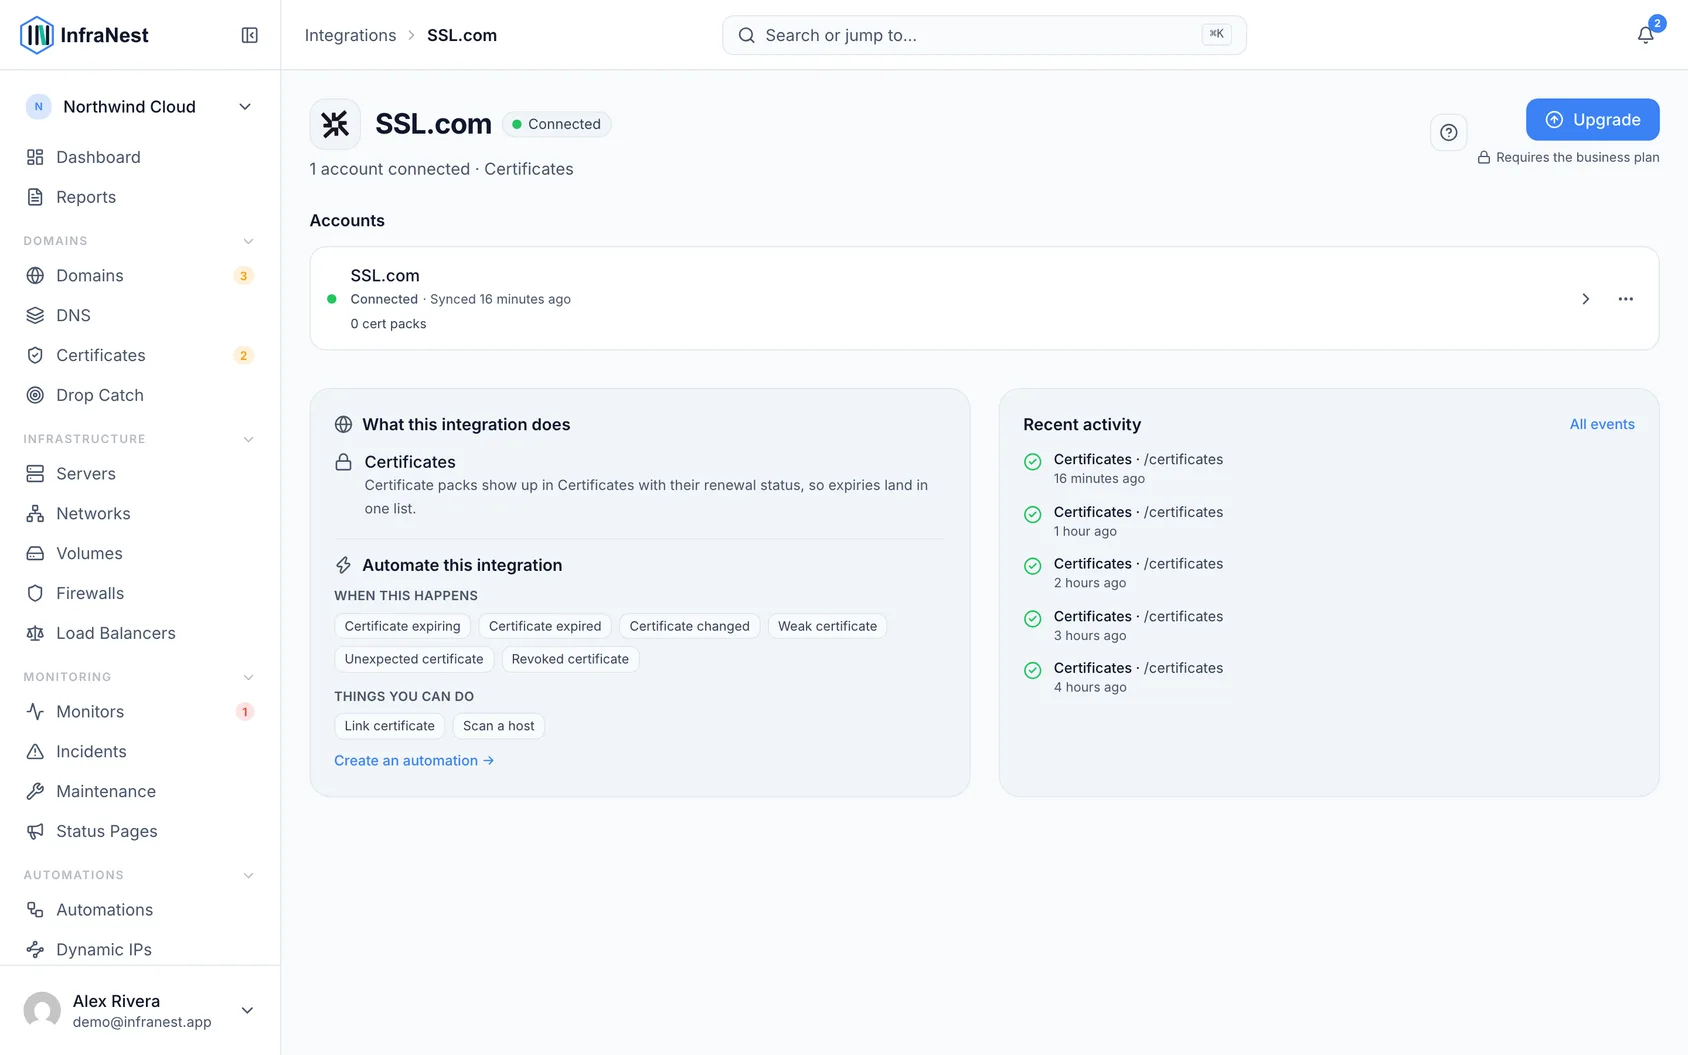
Task: Click the Upgrade button
Action: pyautogui.click(x=1592, y=119)
